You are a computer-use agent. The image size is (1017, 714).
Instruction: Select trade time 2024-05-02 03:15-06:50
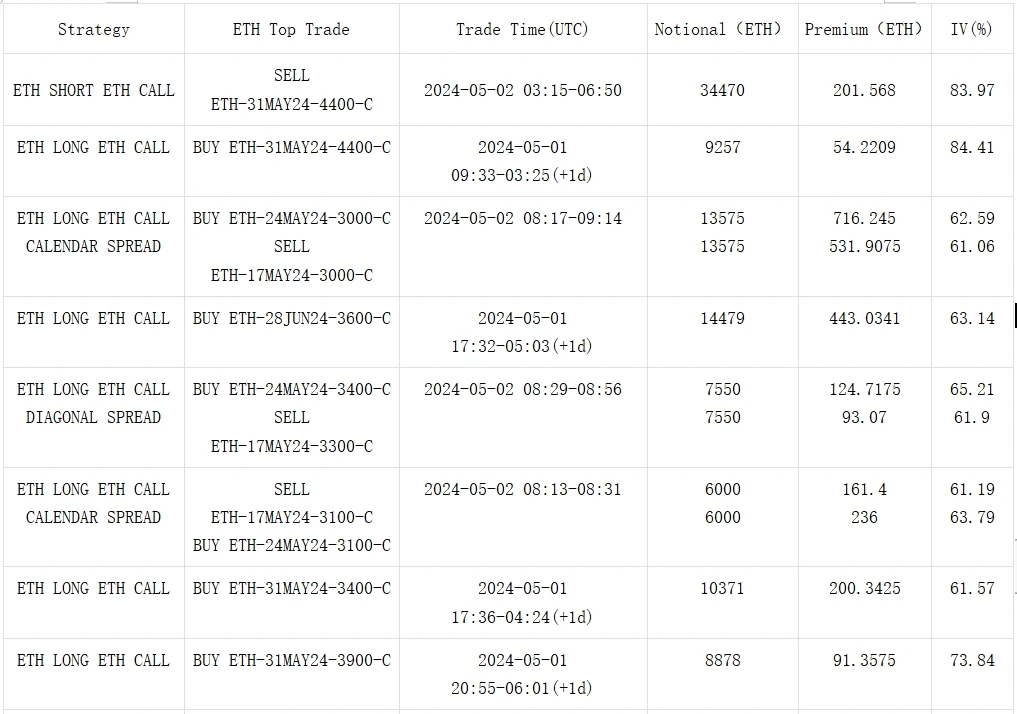click(522, 90)
